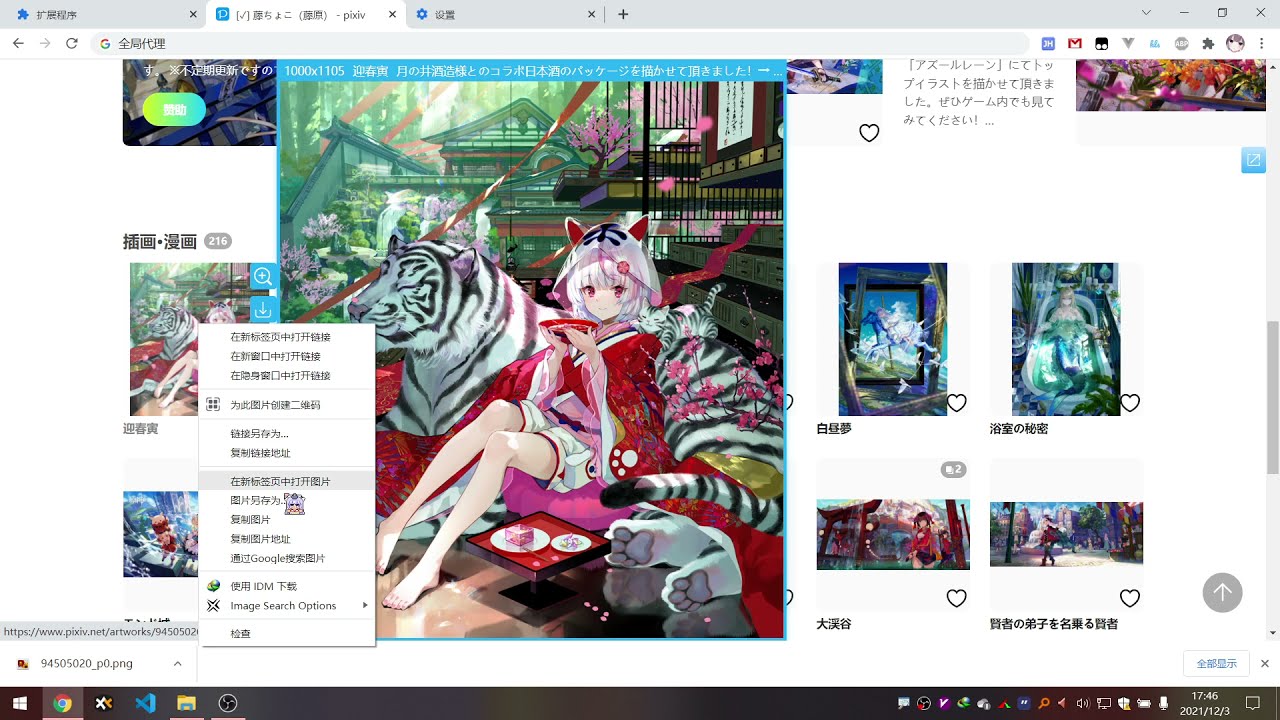Open Visual Studio Code from taskbar

[x=145, y=703]
